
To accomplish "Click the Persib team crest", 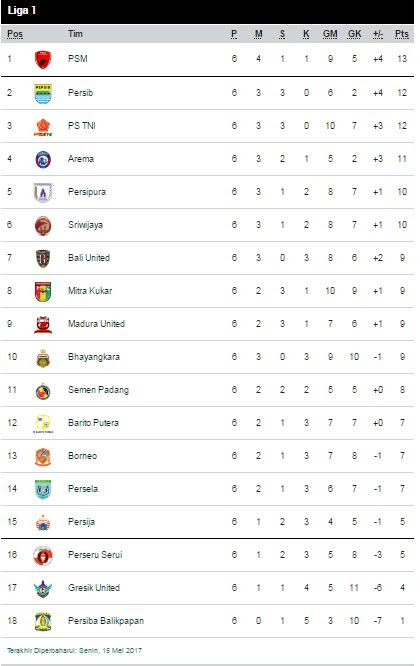I will pos(43,93).
